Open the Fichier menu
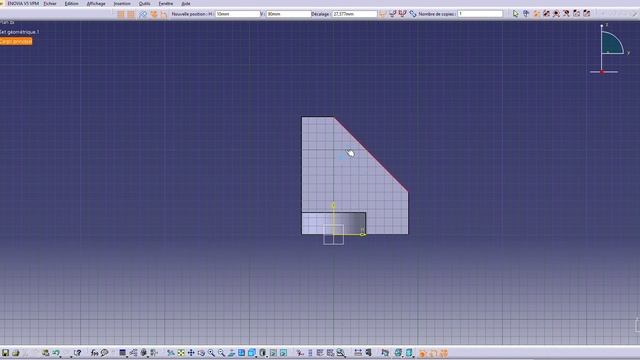Image resolution: width=640 pixels, height=360 pixels. (50, 3)
